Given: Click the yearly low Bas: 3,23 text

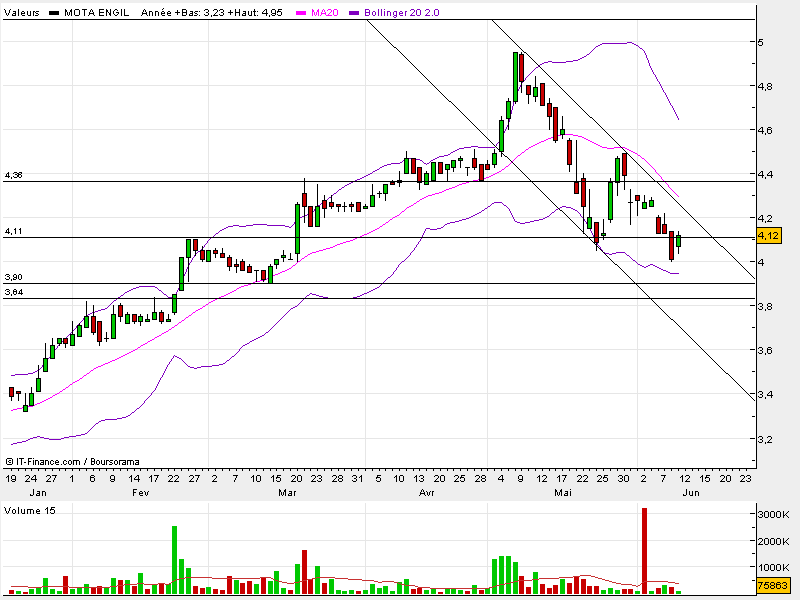Looking at the screenshot, I should point(199,13).
